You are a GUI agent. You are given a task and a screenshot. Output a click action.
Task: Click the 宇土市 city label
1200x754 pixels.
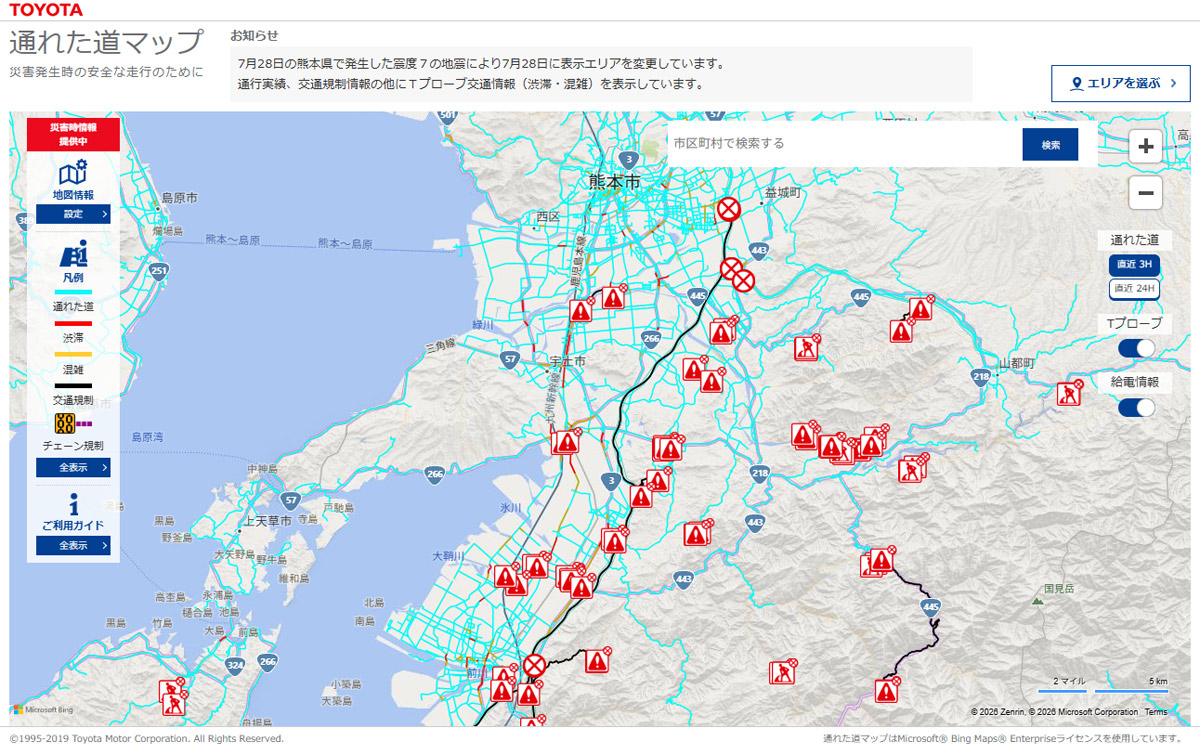coord(567,360)
